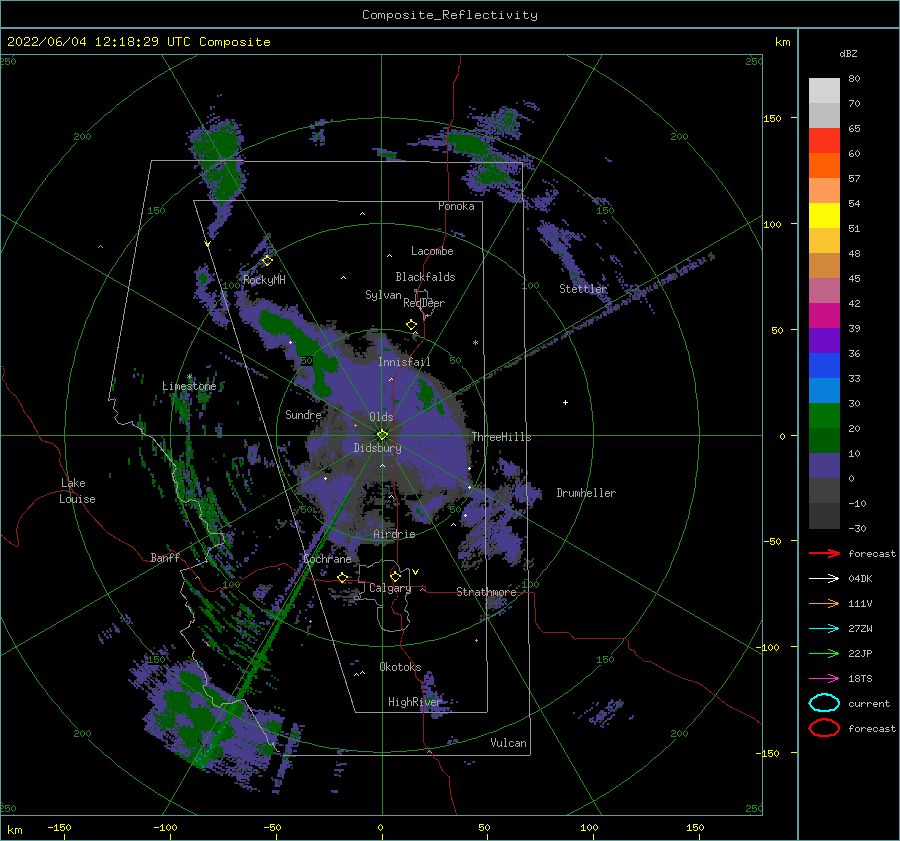Click the Cochrane label
This screenshot has width=900, height=841.
(327, 559)
